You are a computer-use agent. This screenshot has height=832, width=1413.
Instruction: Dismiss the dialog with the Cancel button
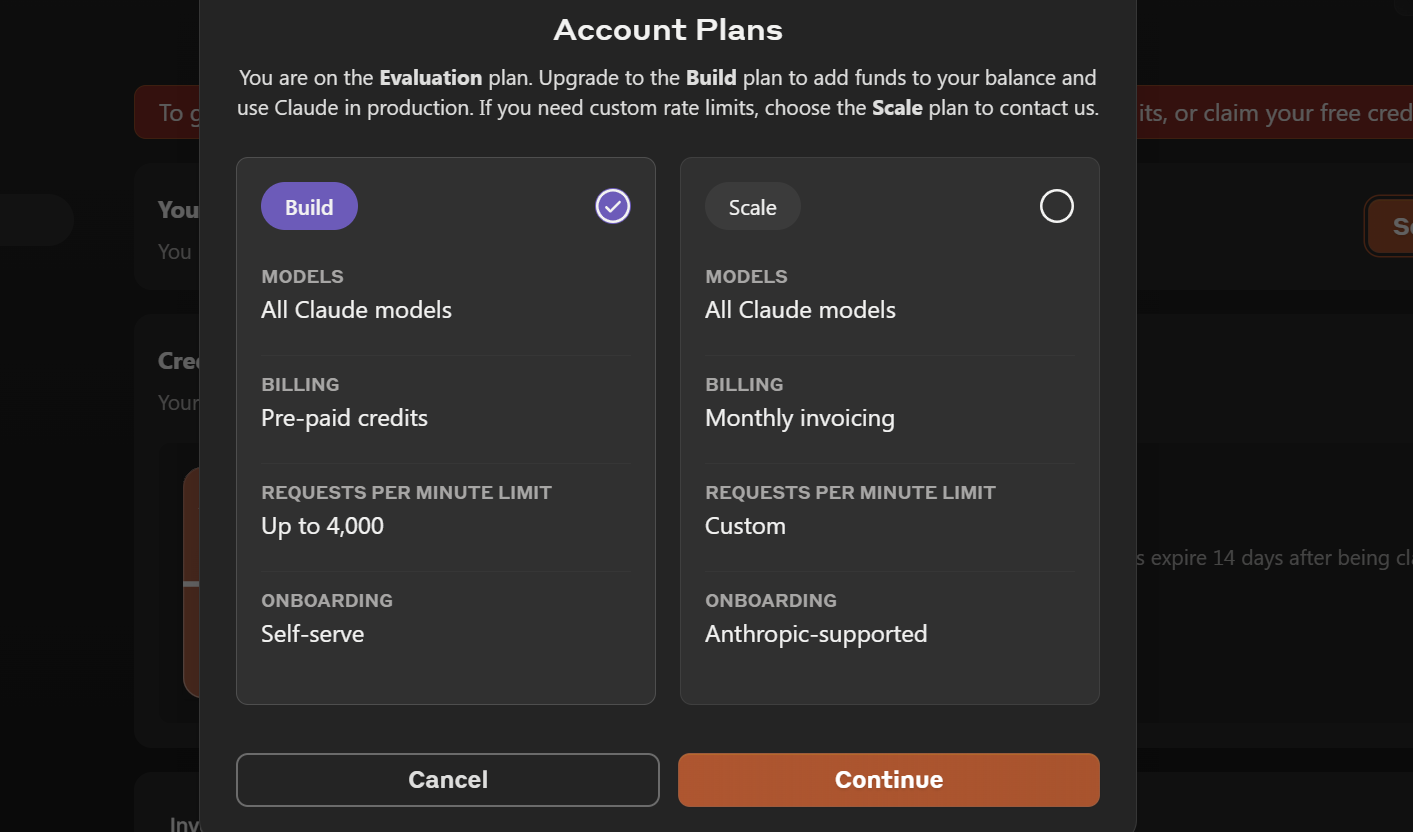coord(448,780)
